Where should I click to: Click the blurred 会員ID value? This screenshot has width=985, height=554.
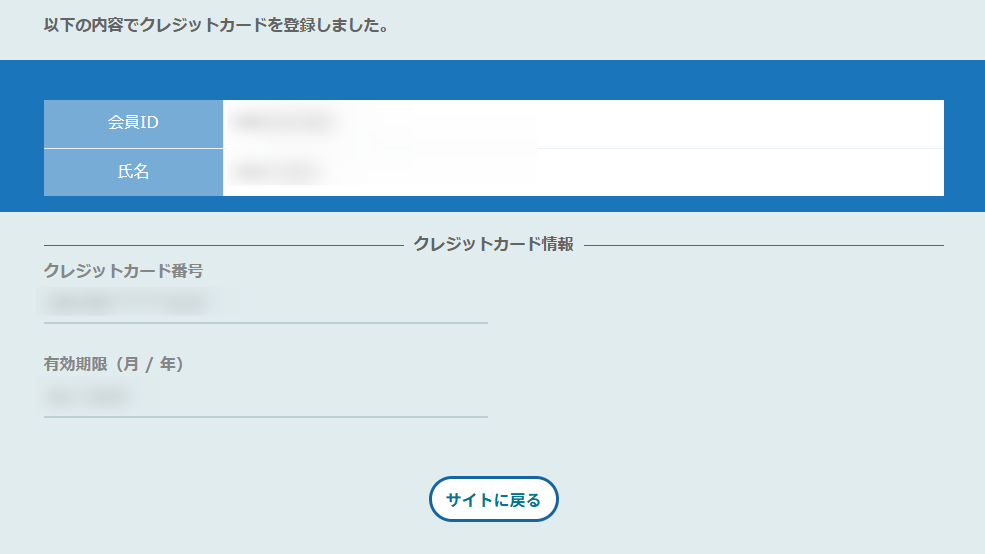click(283, 122)
